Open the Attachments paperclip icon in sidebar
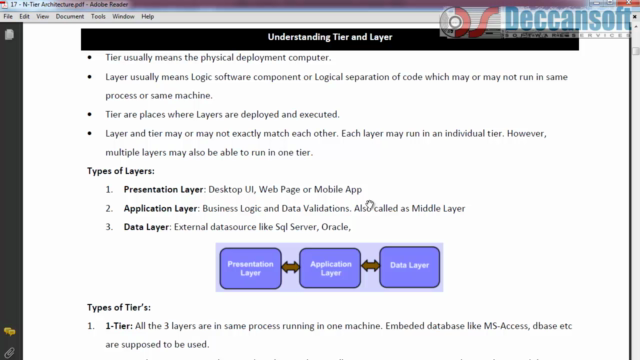This screenshot has width=640, height=360. tap(9, 352)
